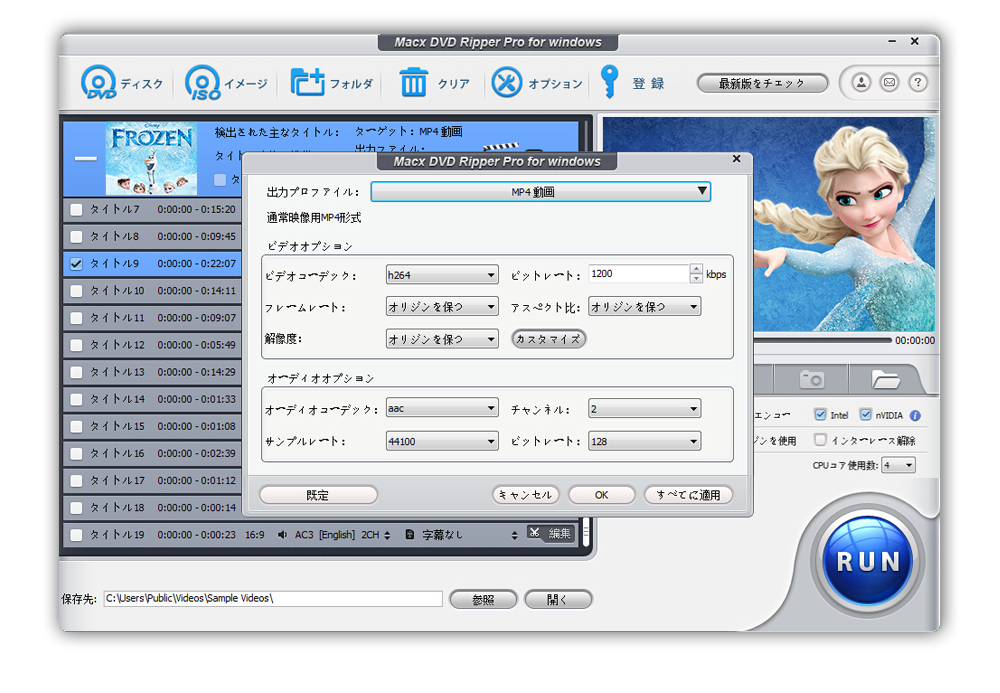Click the big blue RUN button
Viewport: 1000px width, 693px height.
pos(867,561)
